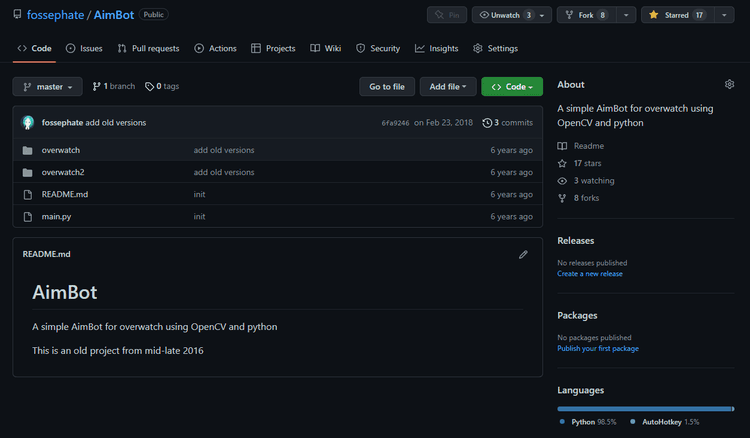Image resolution: width=750 pixels, height=438 pixels.
Task: Open the Actions tab
Action: point(215,48)
